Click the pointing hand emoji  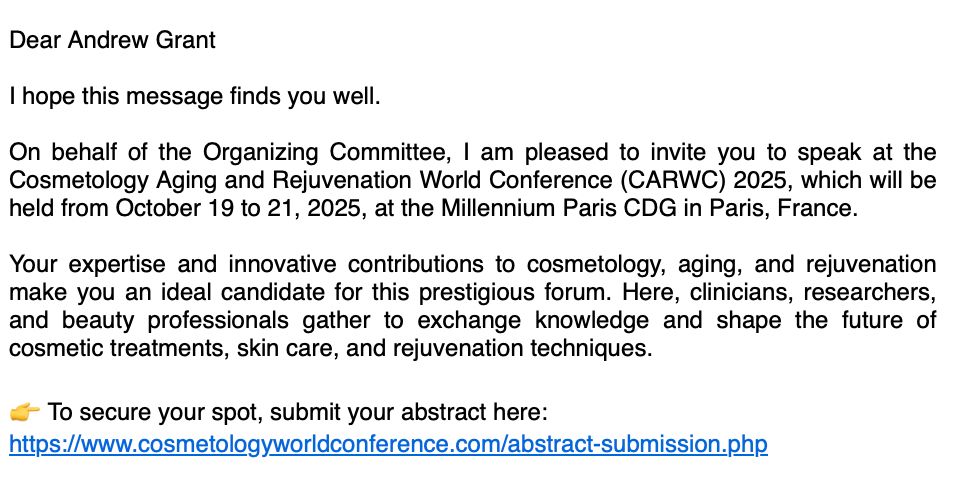(24, 412)
